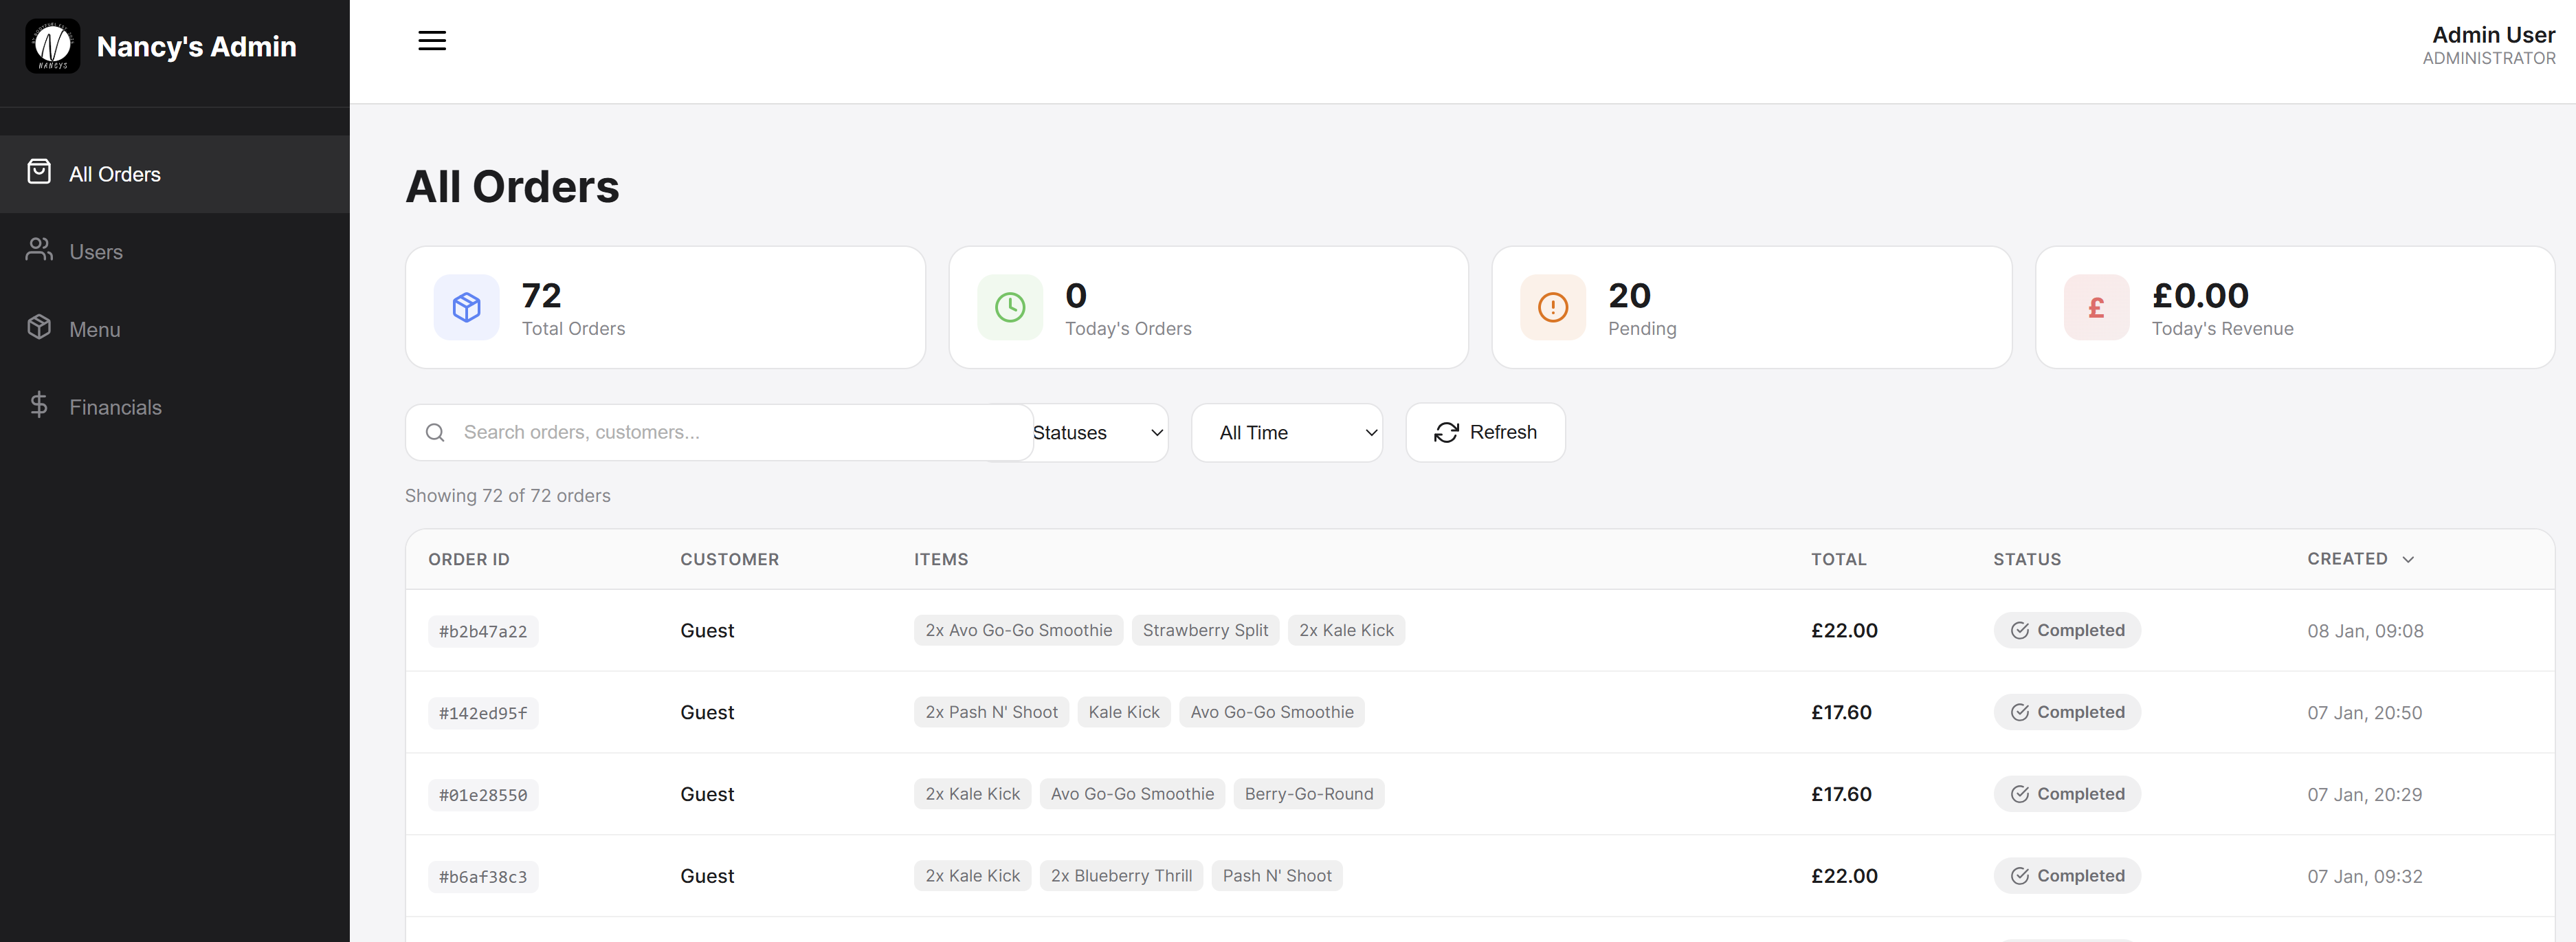Viewport: 2576px width, 942px height.
Task: Click the Total Orders package icon
Action: [x=467, y=307]
